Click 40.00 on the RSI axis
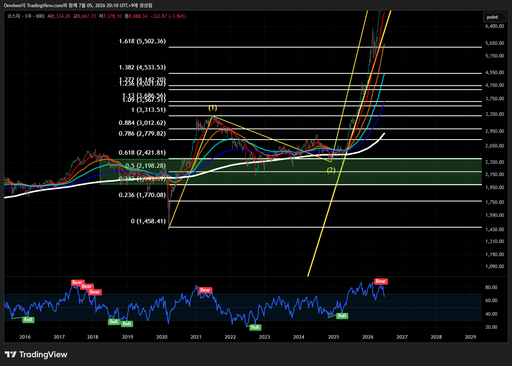This screenshot has height=366, width=512. 491,314
